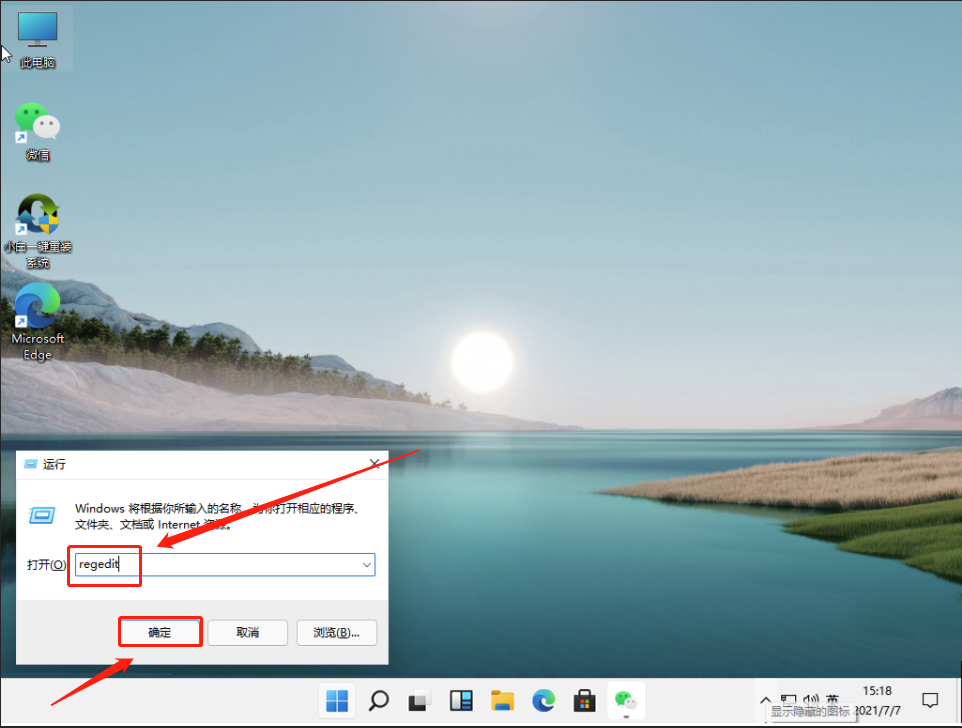Click the 浏览(B)... button
962x728 pixels.
click(x=336, y=632)
